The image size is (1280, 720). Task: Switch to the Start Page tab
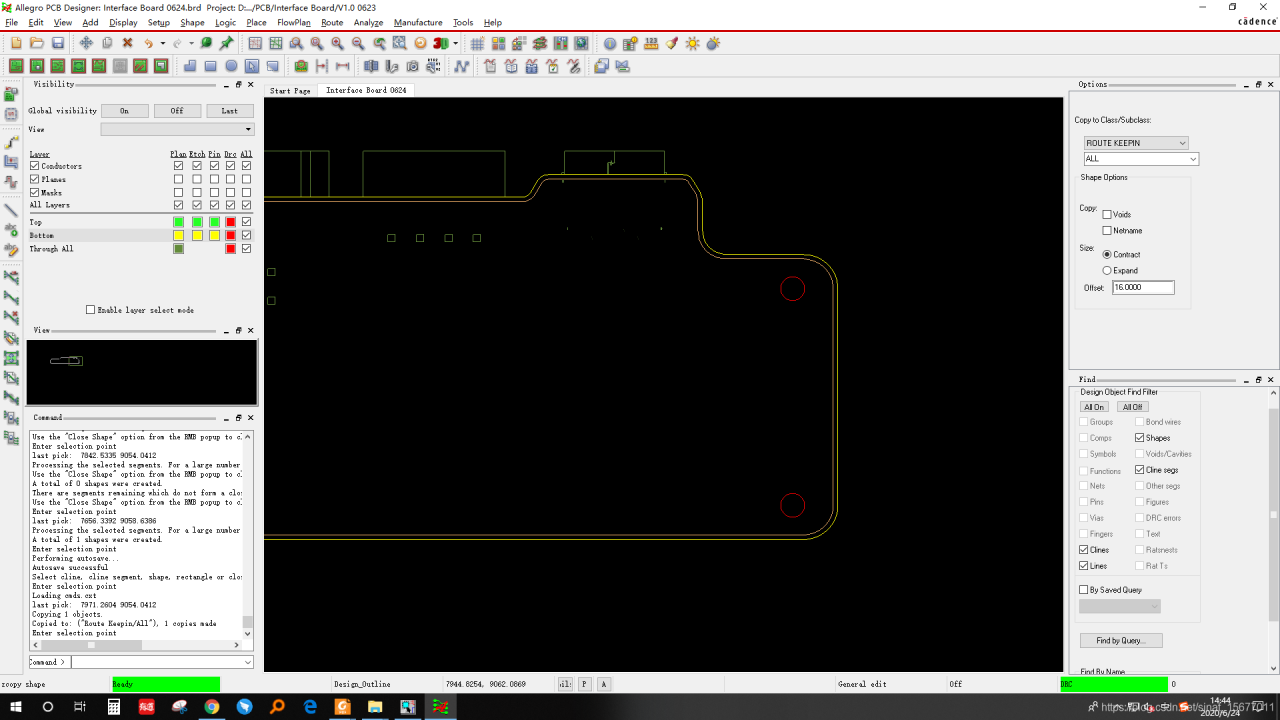click(x=290, y=90)
